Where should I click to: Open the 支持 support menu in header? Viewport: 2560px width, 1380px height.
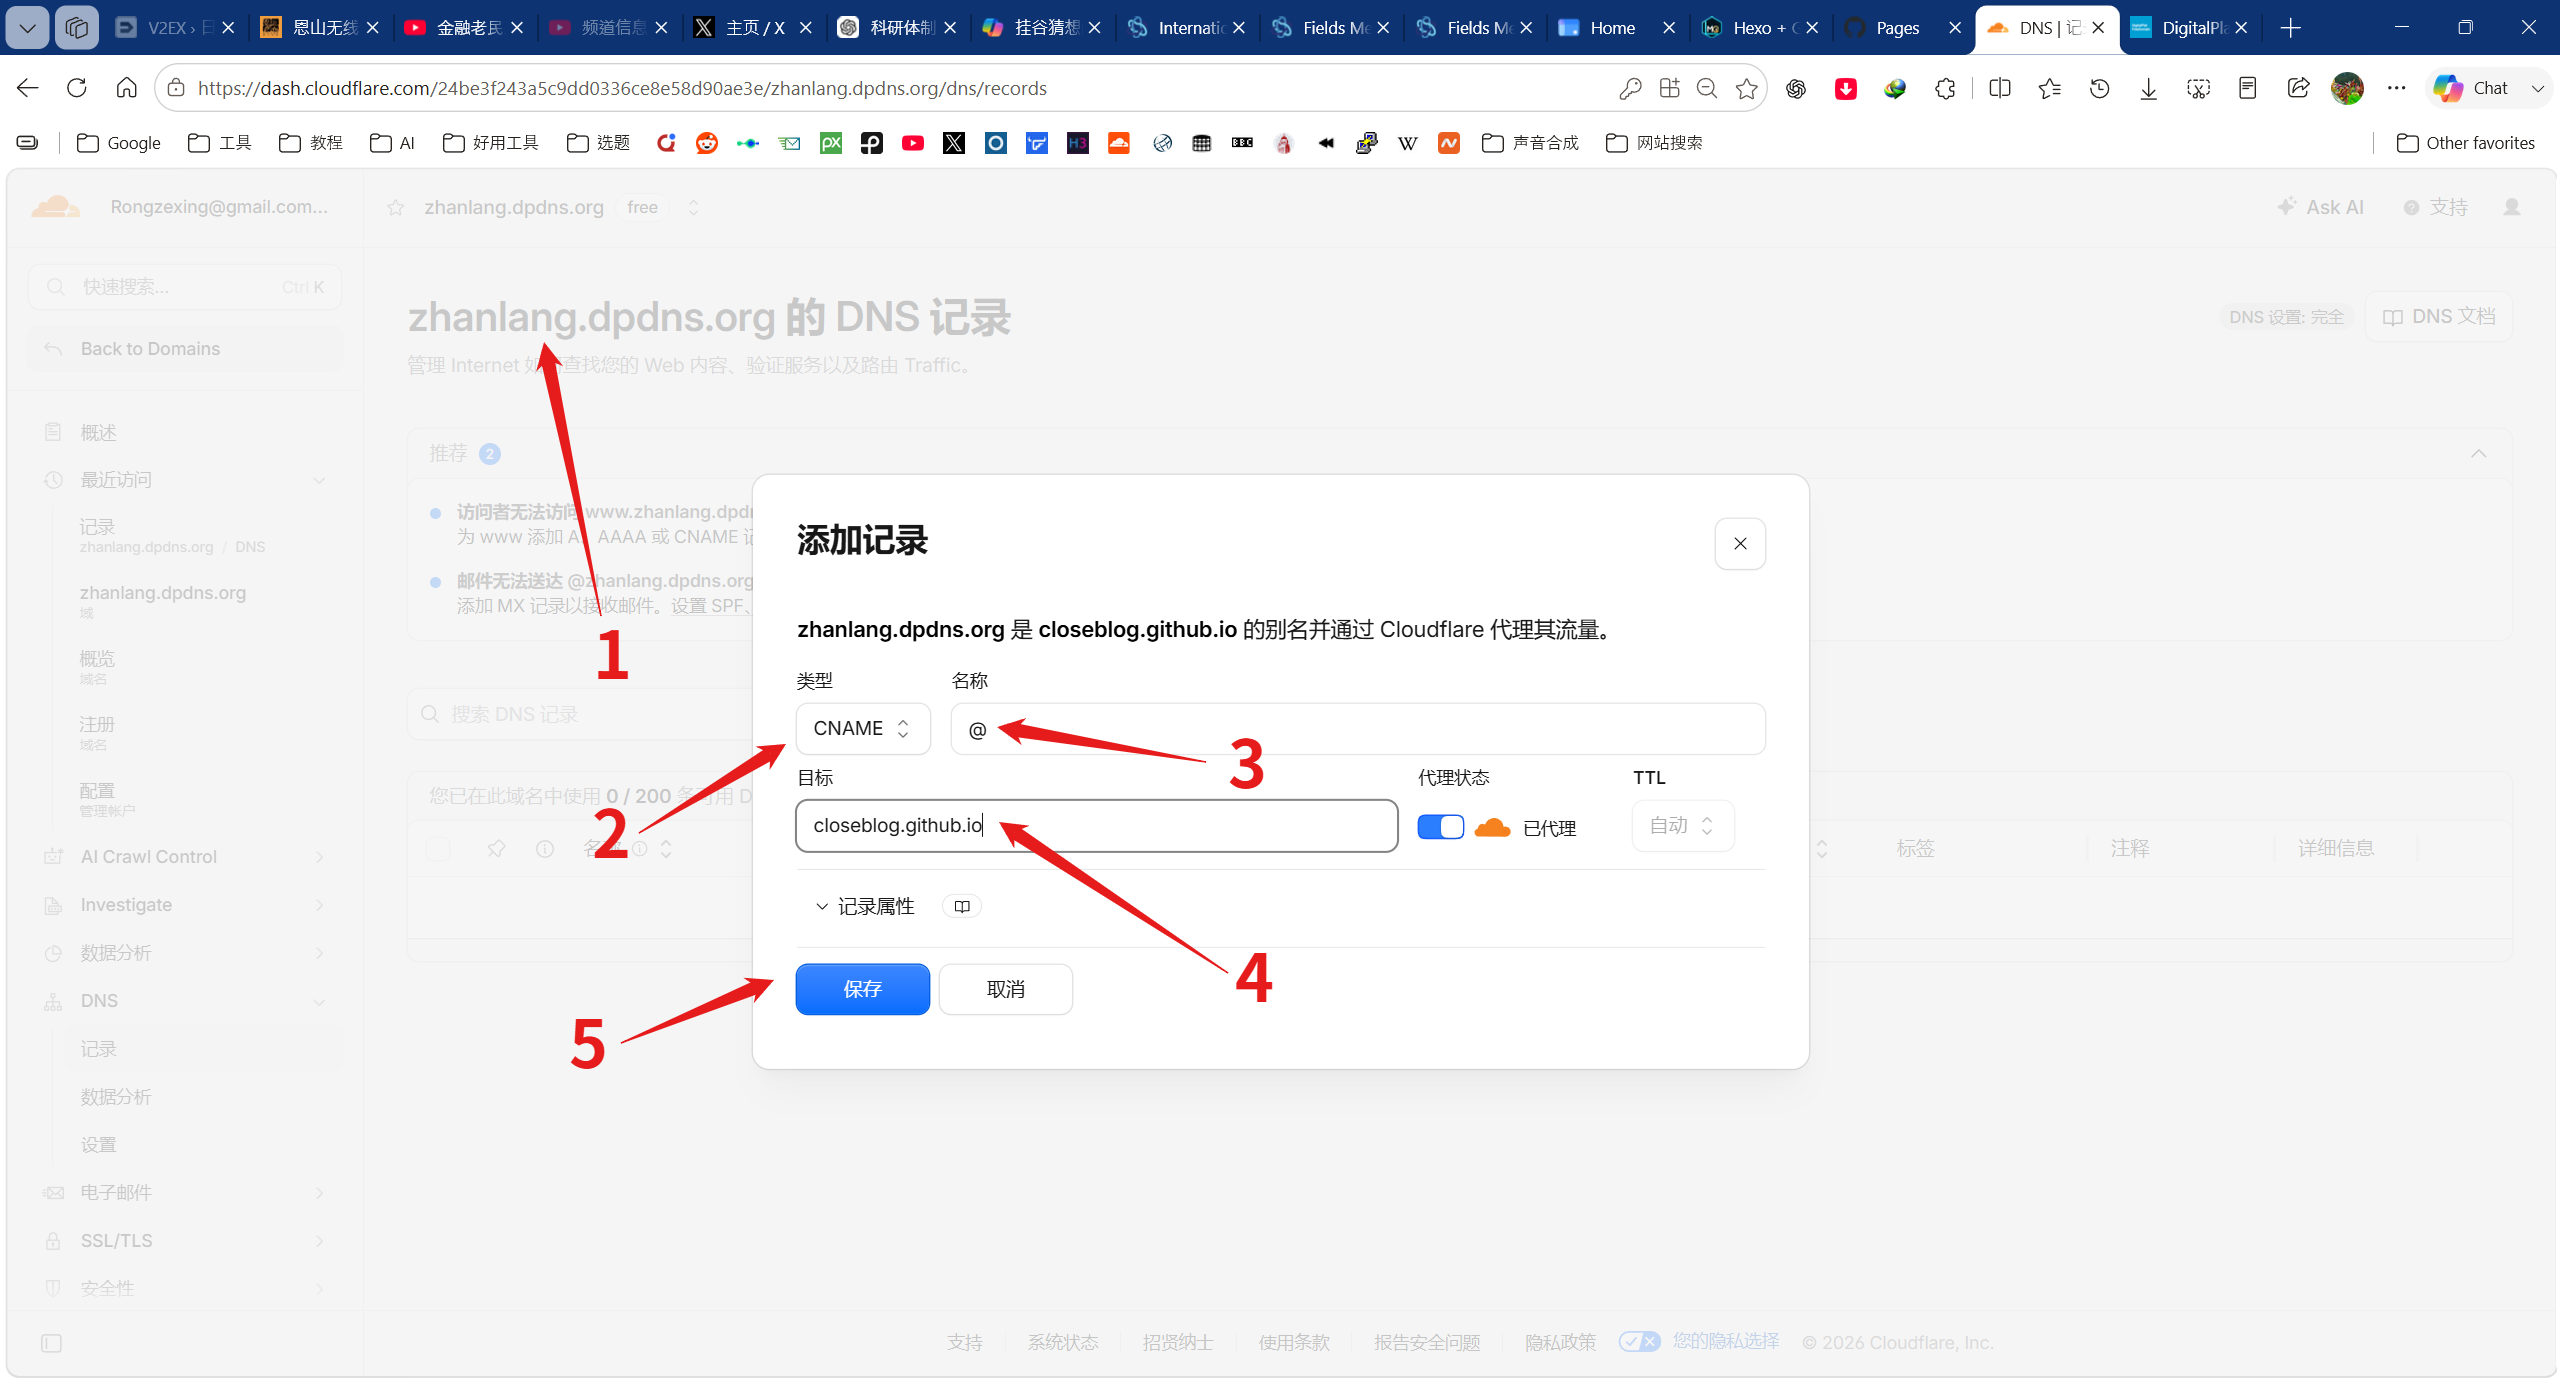click(x=2436, y=207)
